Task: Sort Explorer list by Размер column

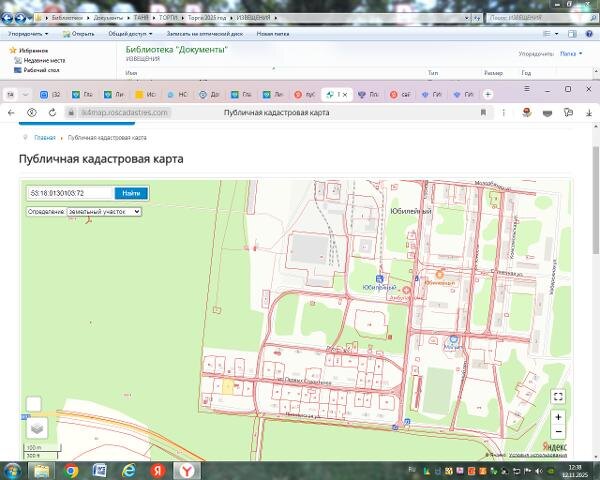Action: [493, 73]
